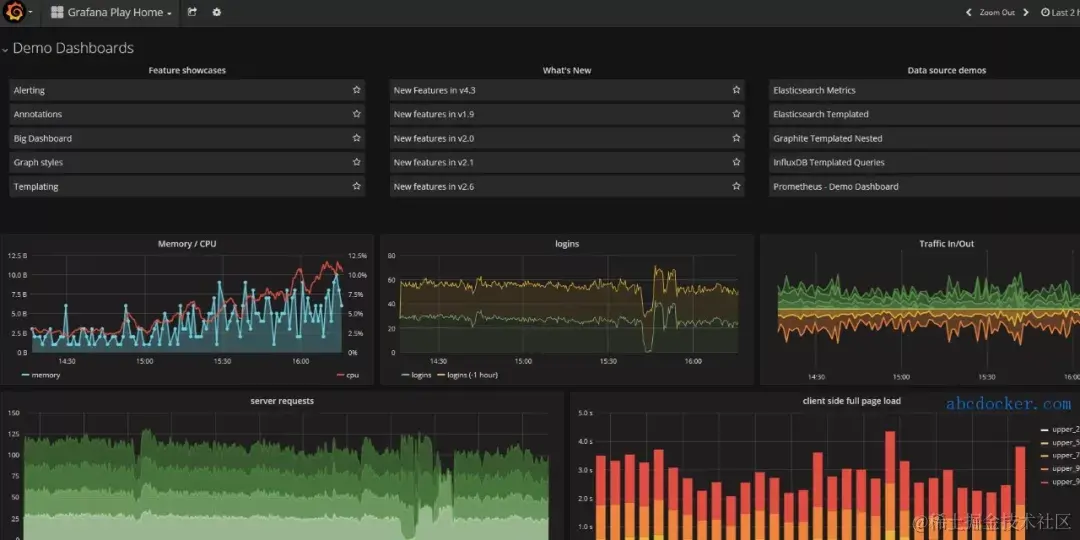Shift time range back with left arrow
Viewport: 1080px width, 540px height.
click(x=968, y=12)
